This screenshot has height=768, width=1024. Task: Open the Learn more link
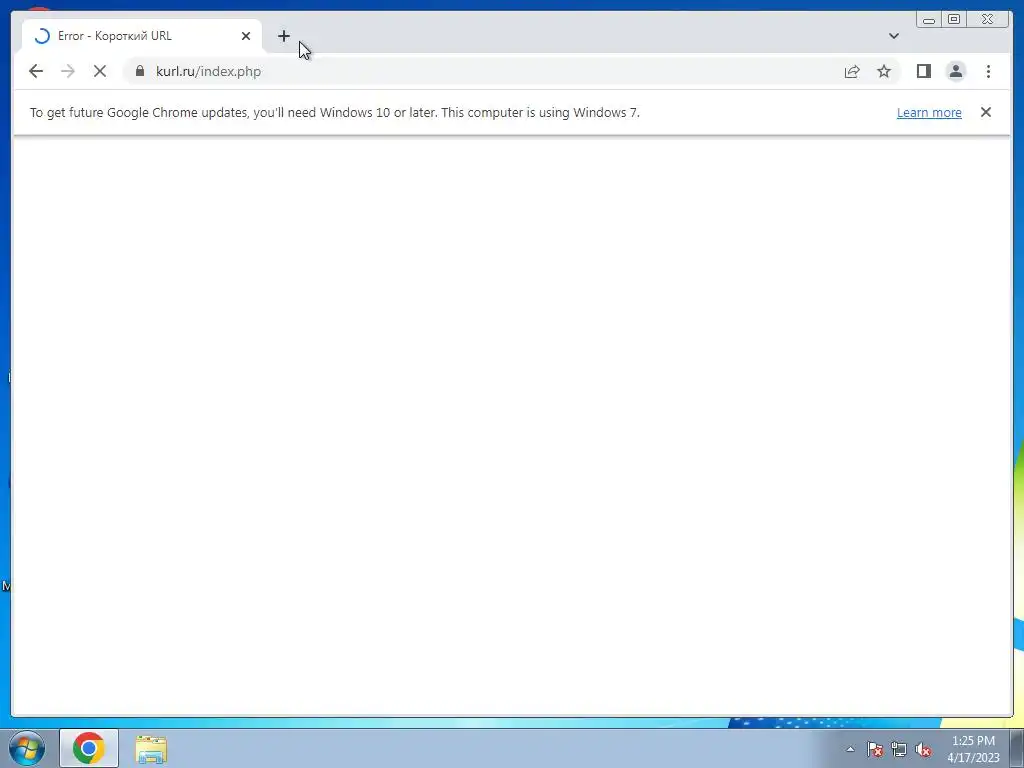pos(929,112)
